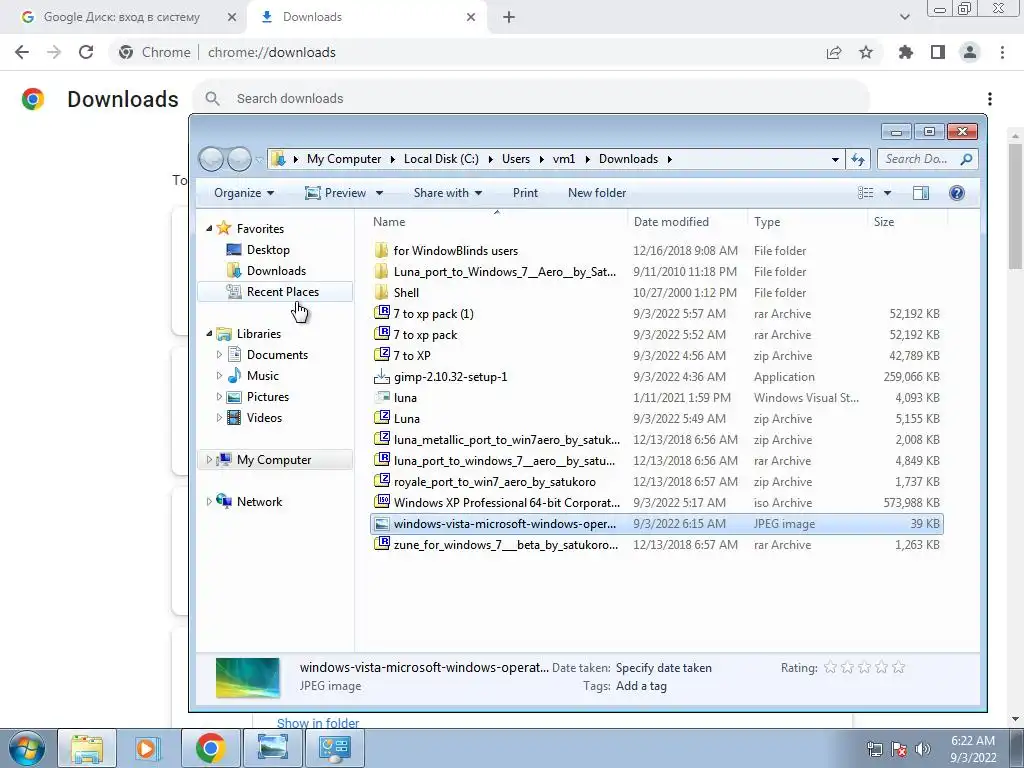Click the change view icon

tap(865, 193)
